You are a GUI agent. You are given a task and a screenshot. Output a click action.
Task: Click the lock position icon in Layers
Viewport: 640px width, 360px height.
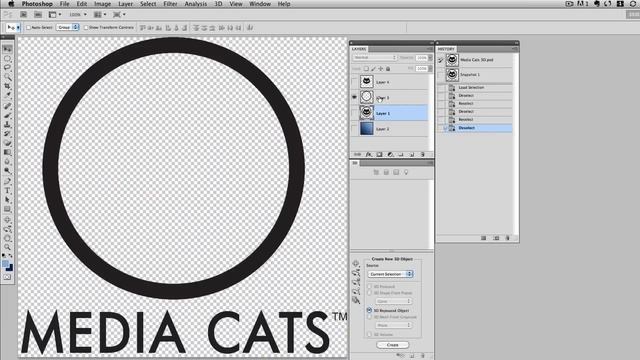[381, 69]
